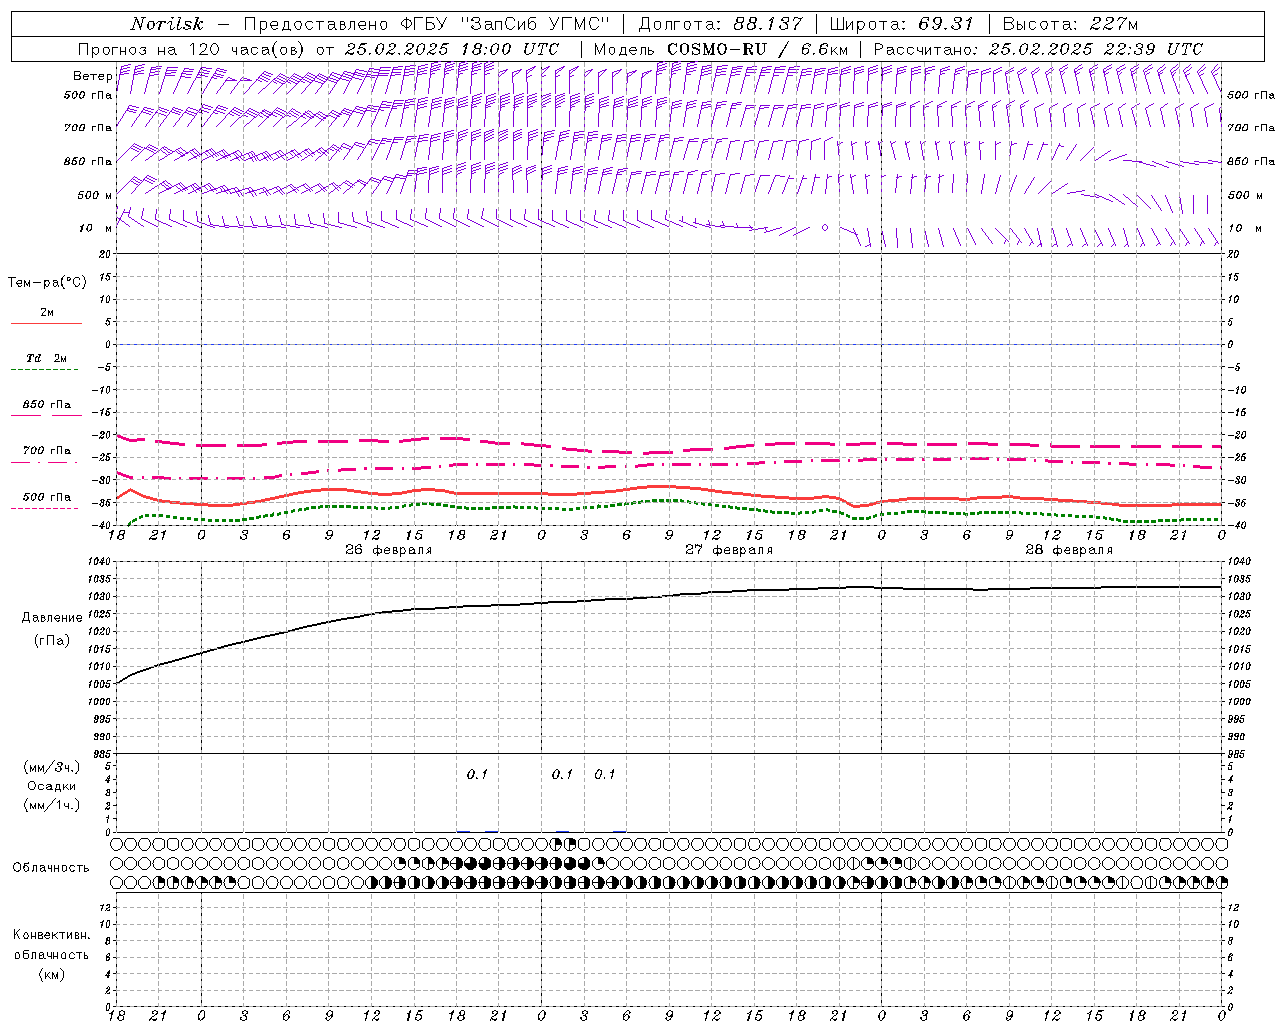1280x1024 pixels.
Task: Click the "(мм/1ч.)" precipitation unit label
Action: click(x=52, y=805)
